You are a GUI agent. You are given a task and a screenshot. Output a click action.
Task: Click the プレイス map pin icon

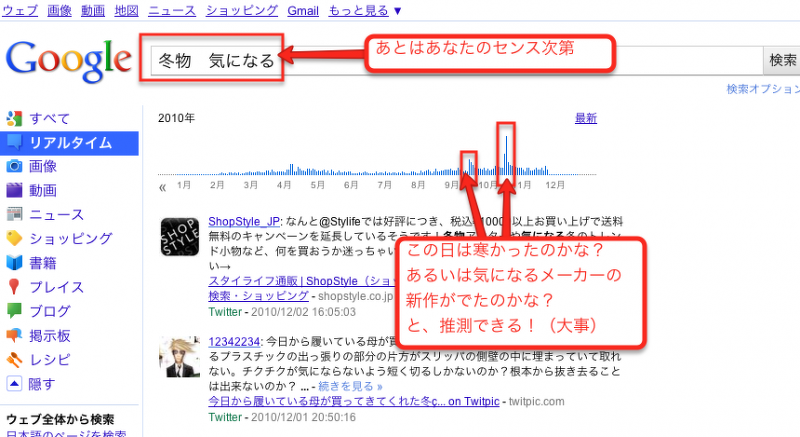point(14,287)
